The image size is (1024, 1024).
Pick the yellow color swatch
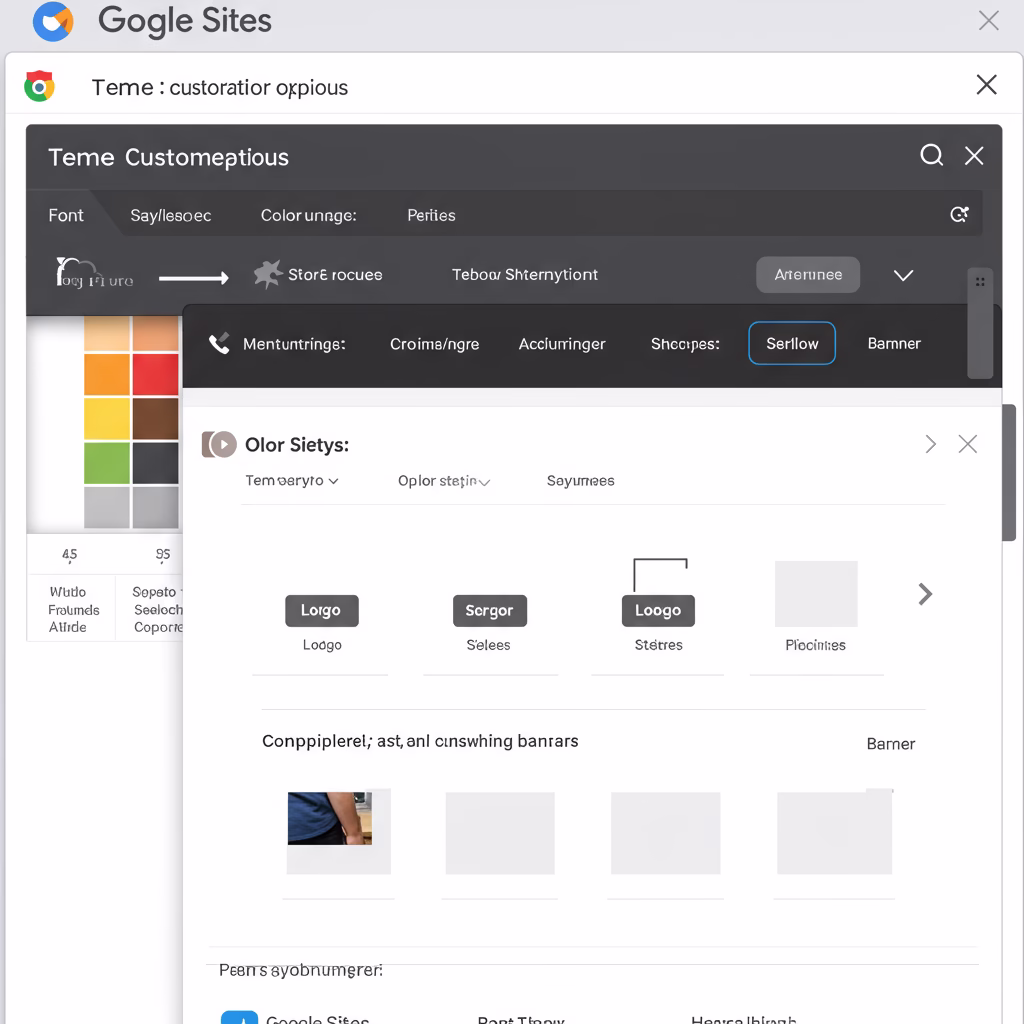pos(107,419)
